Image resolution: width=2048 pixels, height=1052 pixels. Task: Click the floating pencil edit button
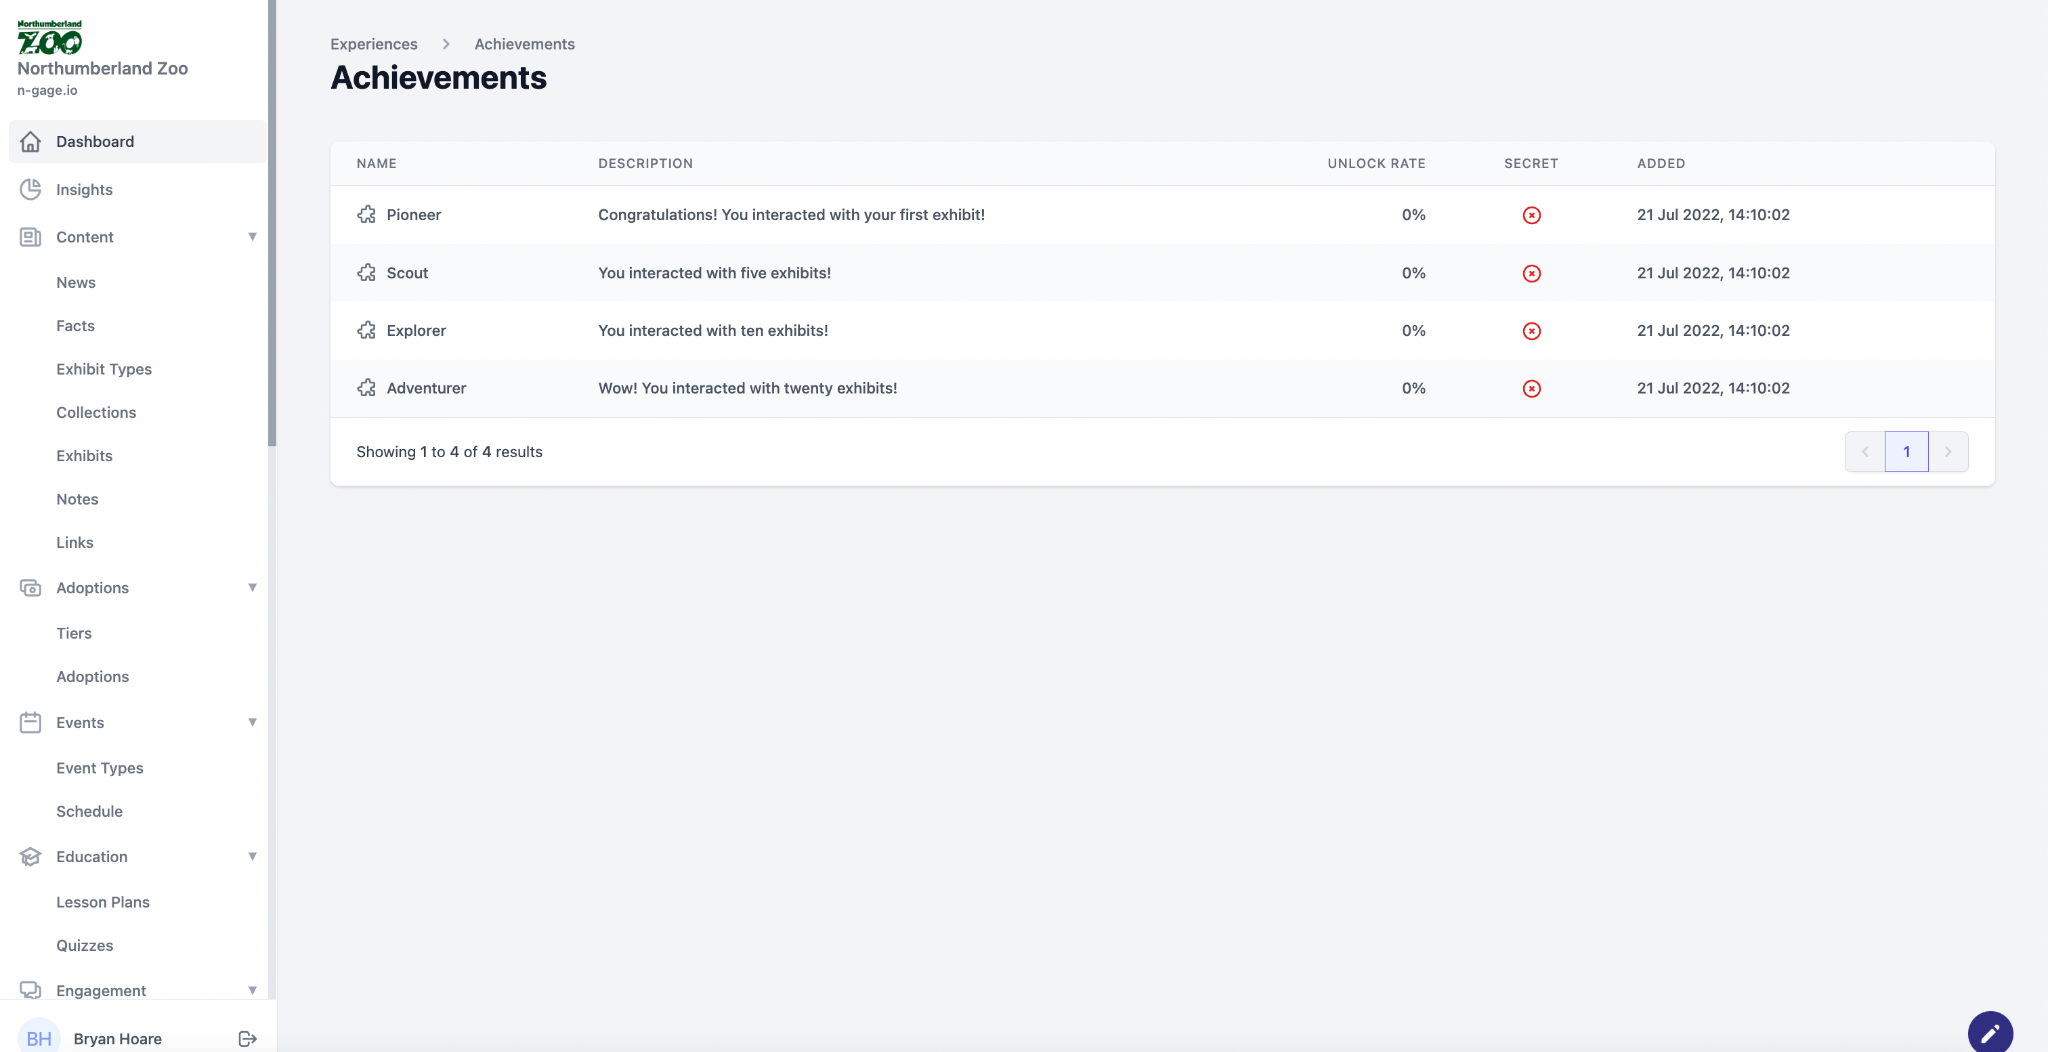point(1989,1032)
